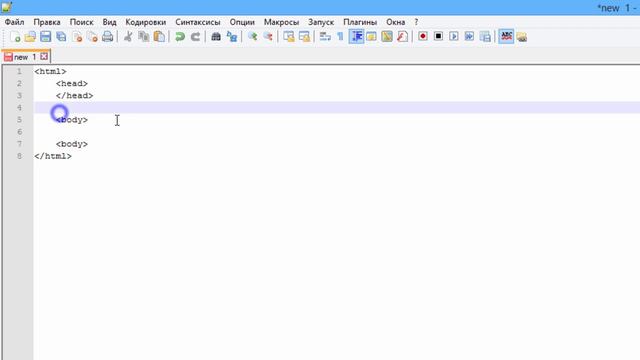Click the <body> tag on line 5
The image size is (640, 360).
(72, 120)
